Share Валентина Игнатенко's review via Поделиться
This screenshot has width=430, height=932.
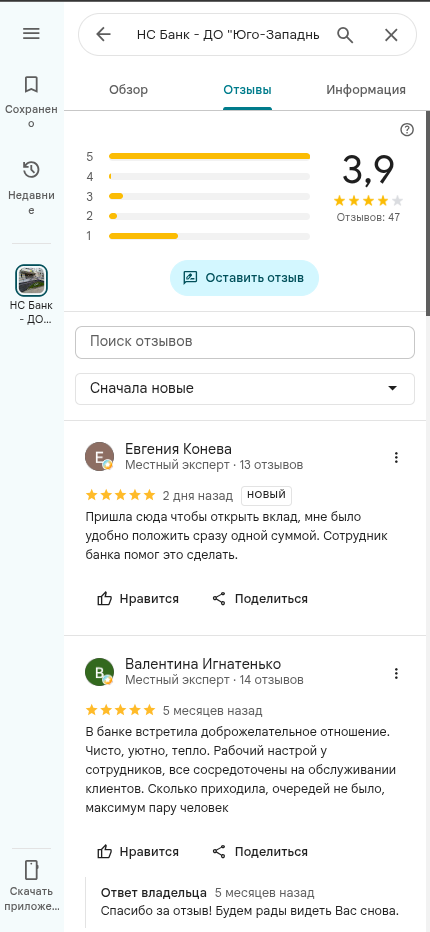(260, 852)
